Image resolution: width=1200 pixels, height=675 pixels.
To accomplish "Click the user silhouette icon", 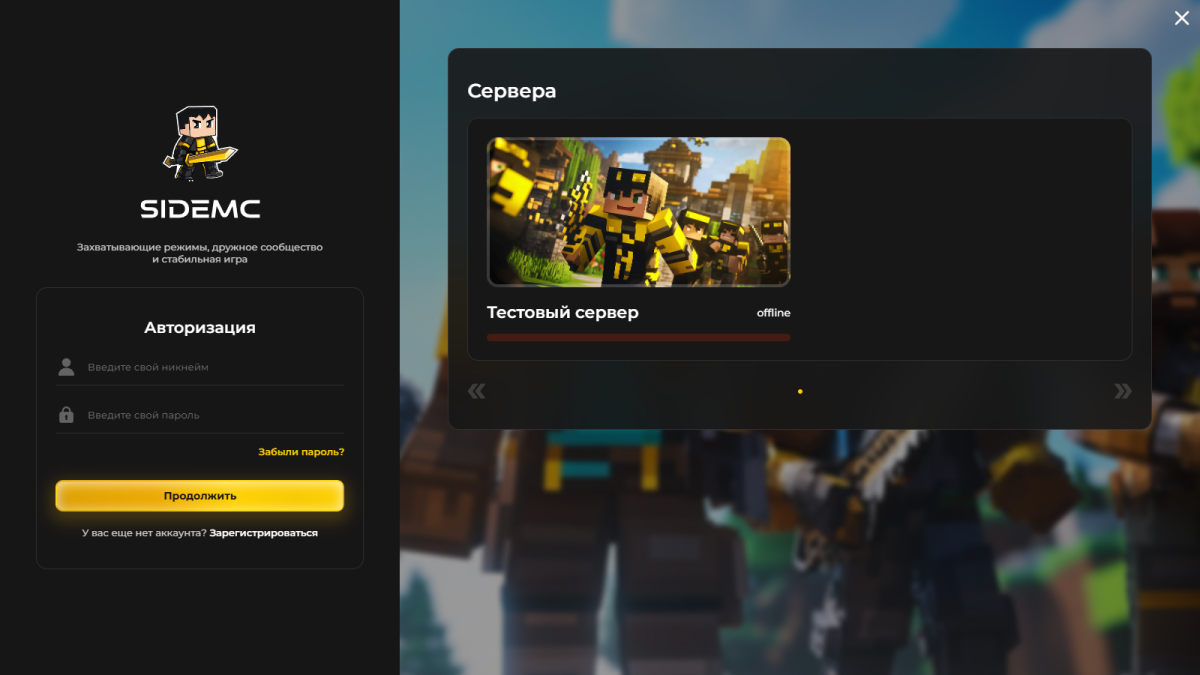I will [x=66, y=367].
